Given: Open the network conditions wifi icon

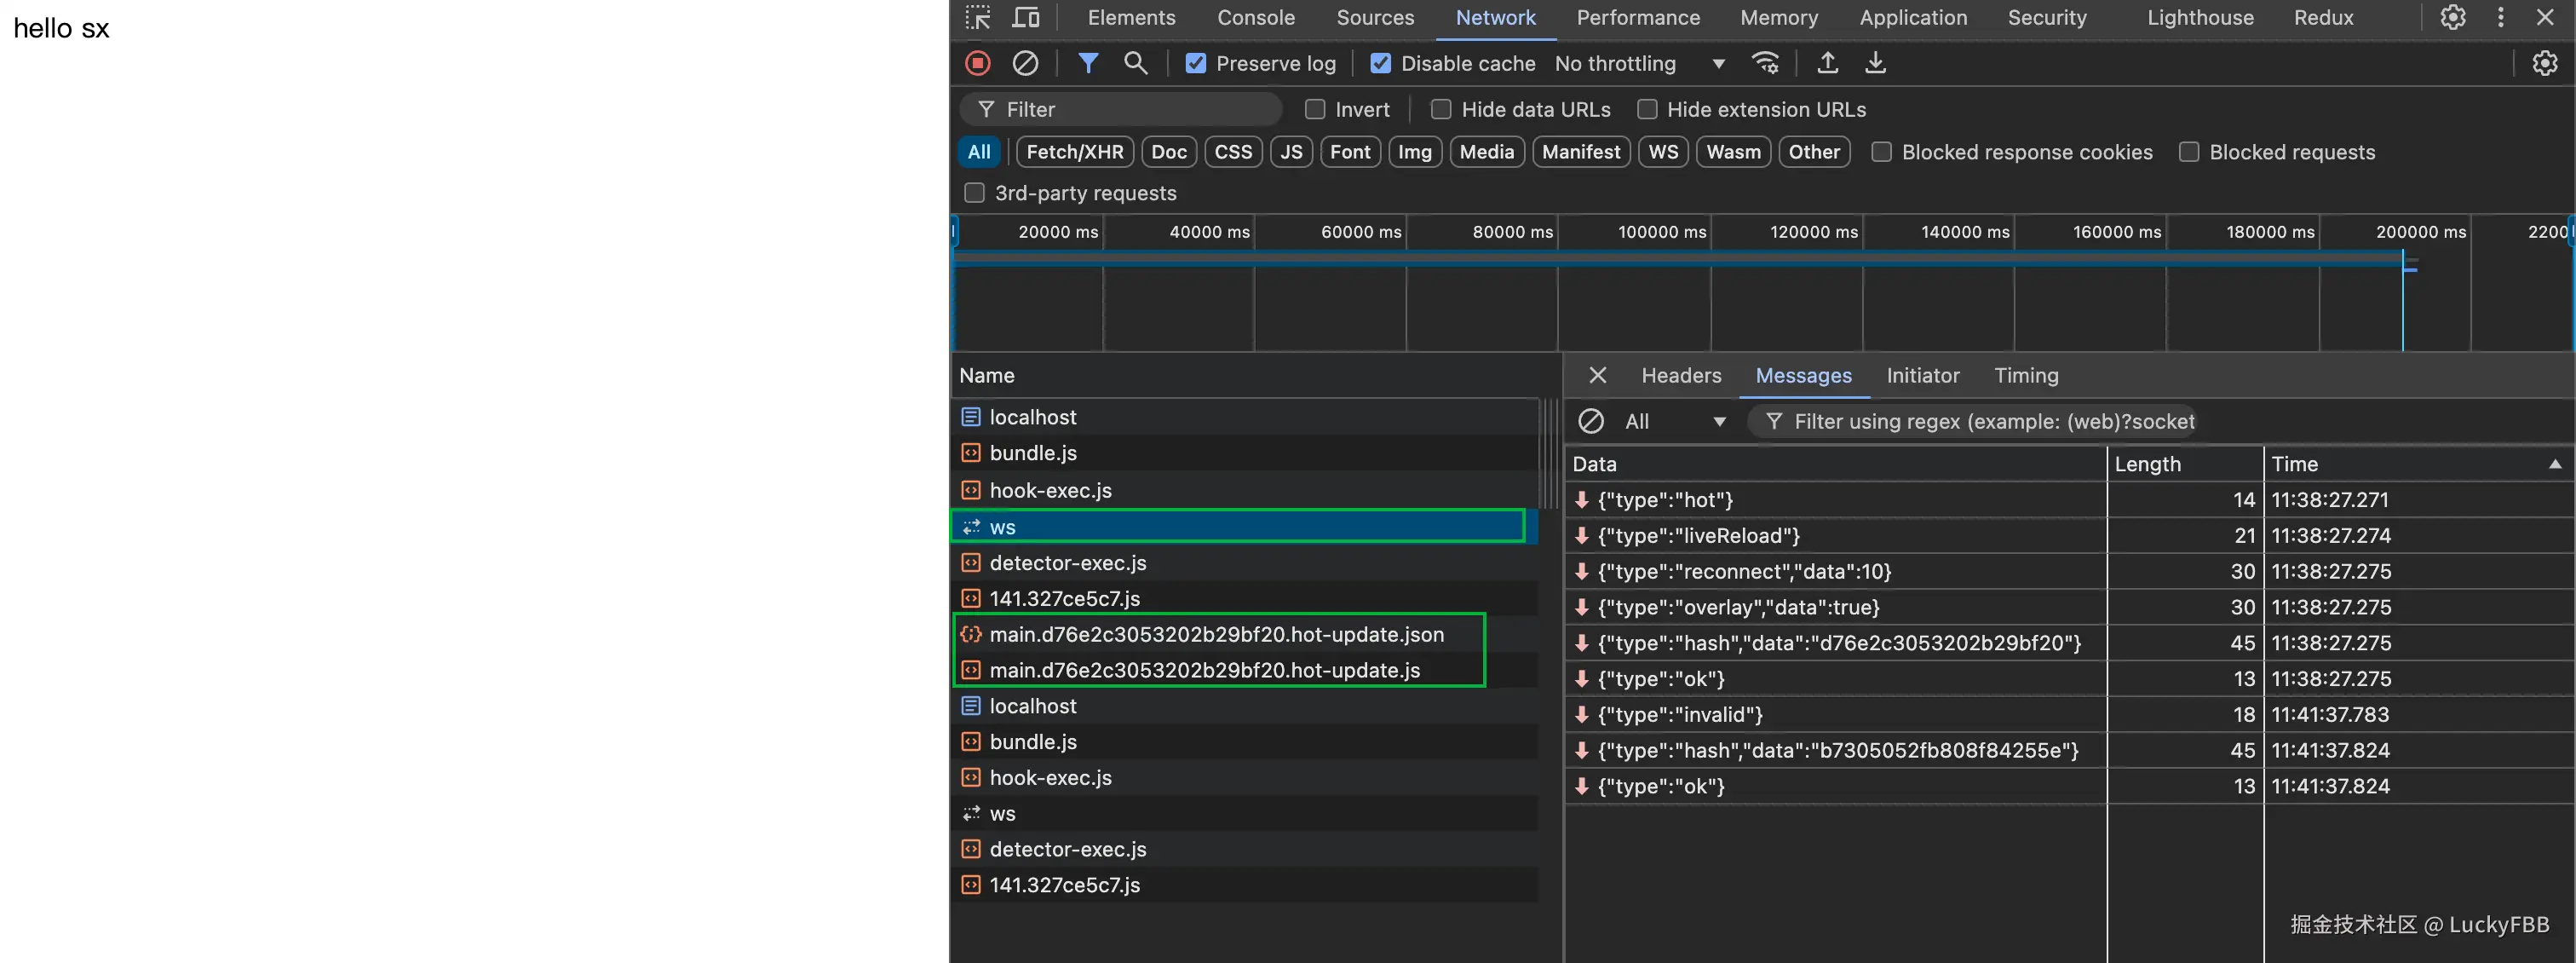Looking at the screenshot, I should coord(1765,63).
